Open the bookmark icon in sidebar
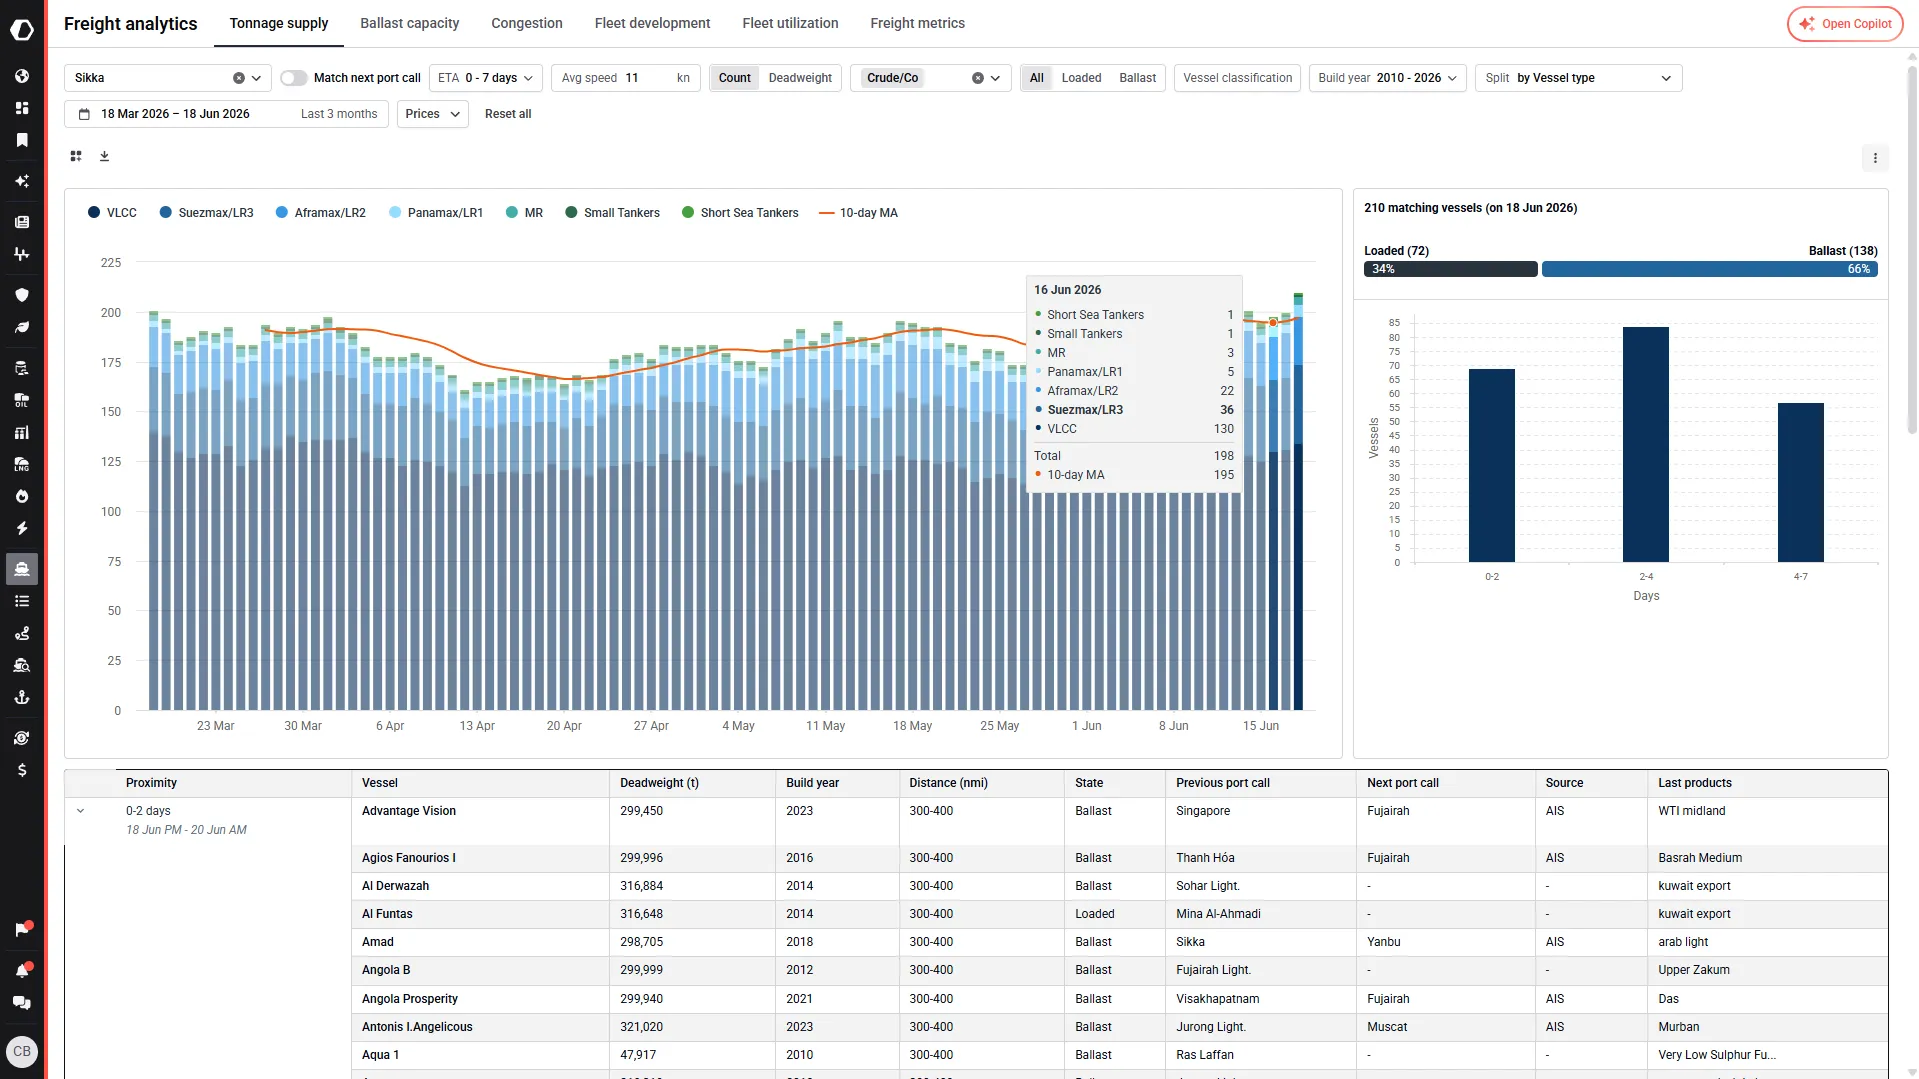1919x1079 pixels. 22,140
